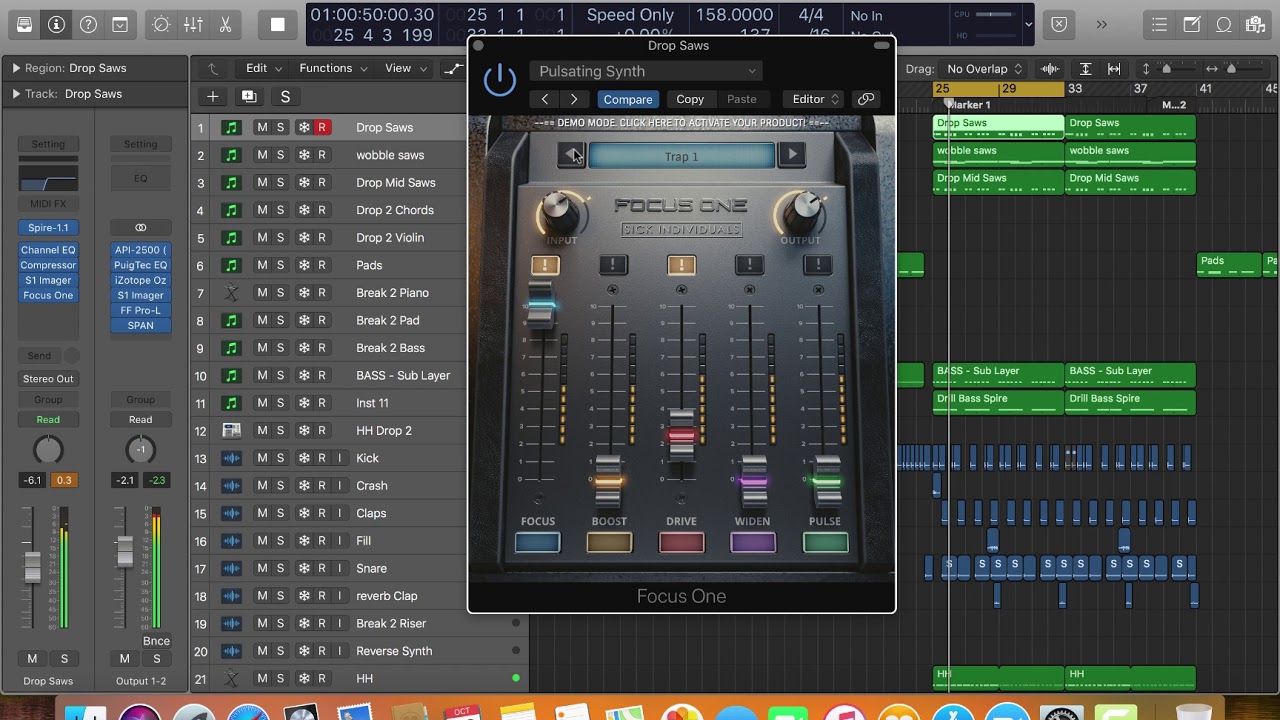Open the Stereo Out output slot
Viewport: 1280px width, 720px height.
tap(48, 379)
